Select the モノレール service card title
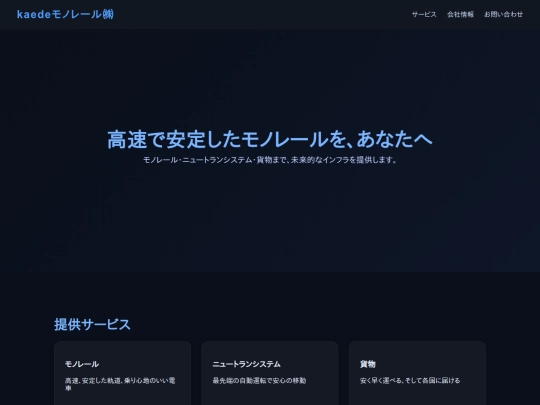Image resolution: width=540 pixels, height=405 pixels. pyautogui.click(x=82, y=364)
